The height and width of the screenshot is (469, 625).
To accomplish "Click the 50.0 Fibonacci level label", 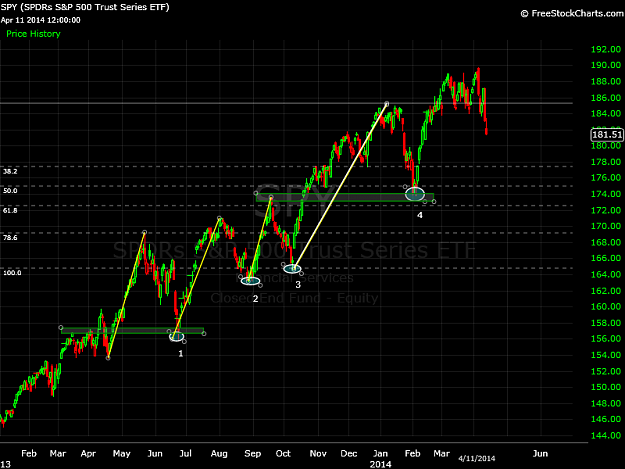I will [x=10, y=190].
